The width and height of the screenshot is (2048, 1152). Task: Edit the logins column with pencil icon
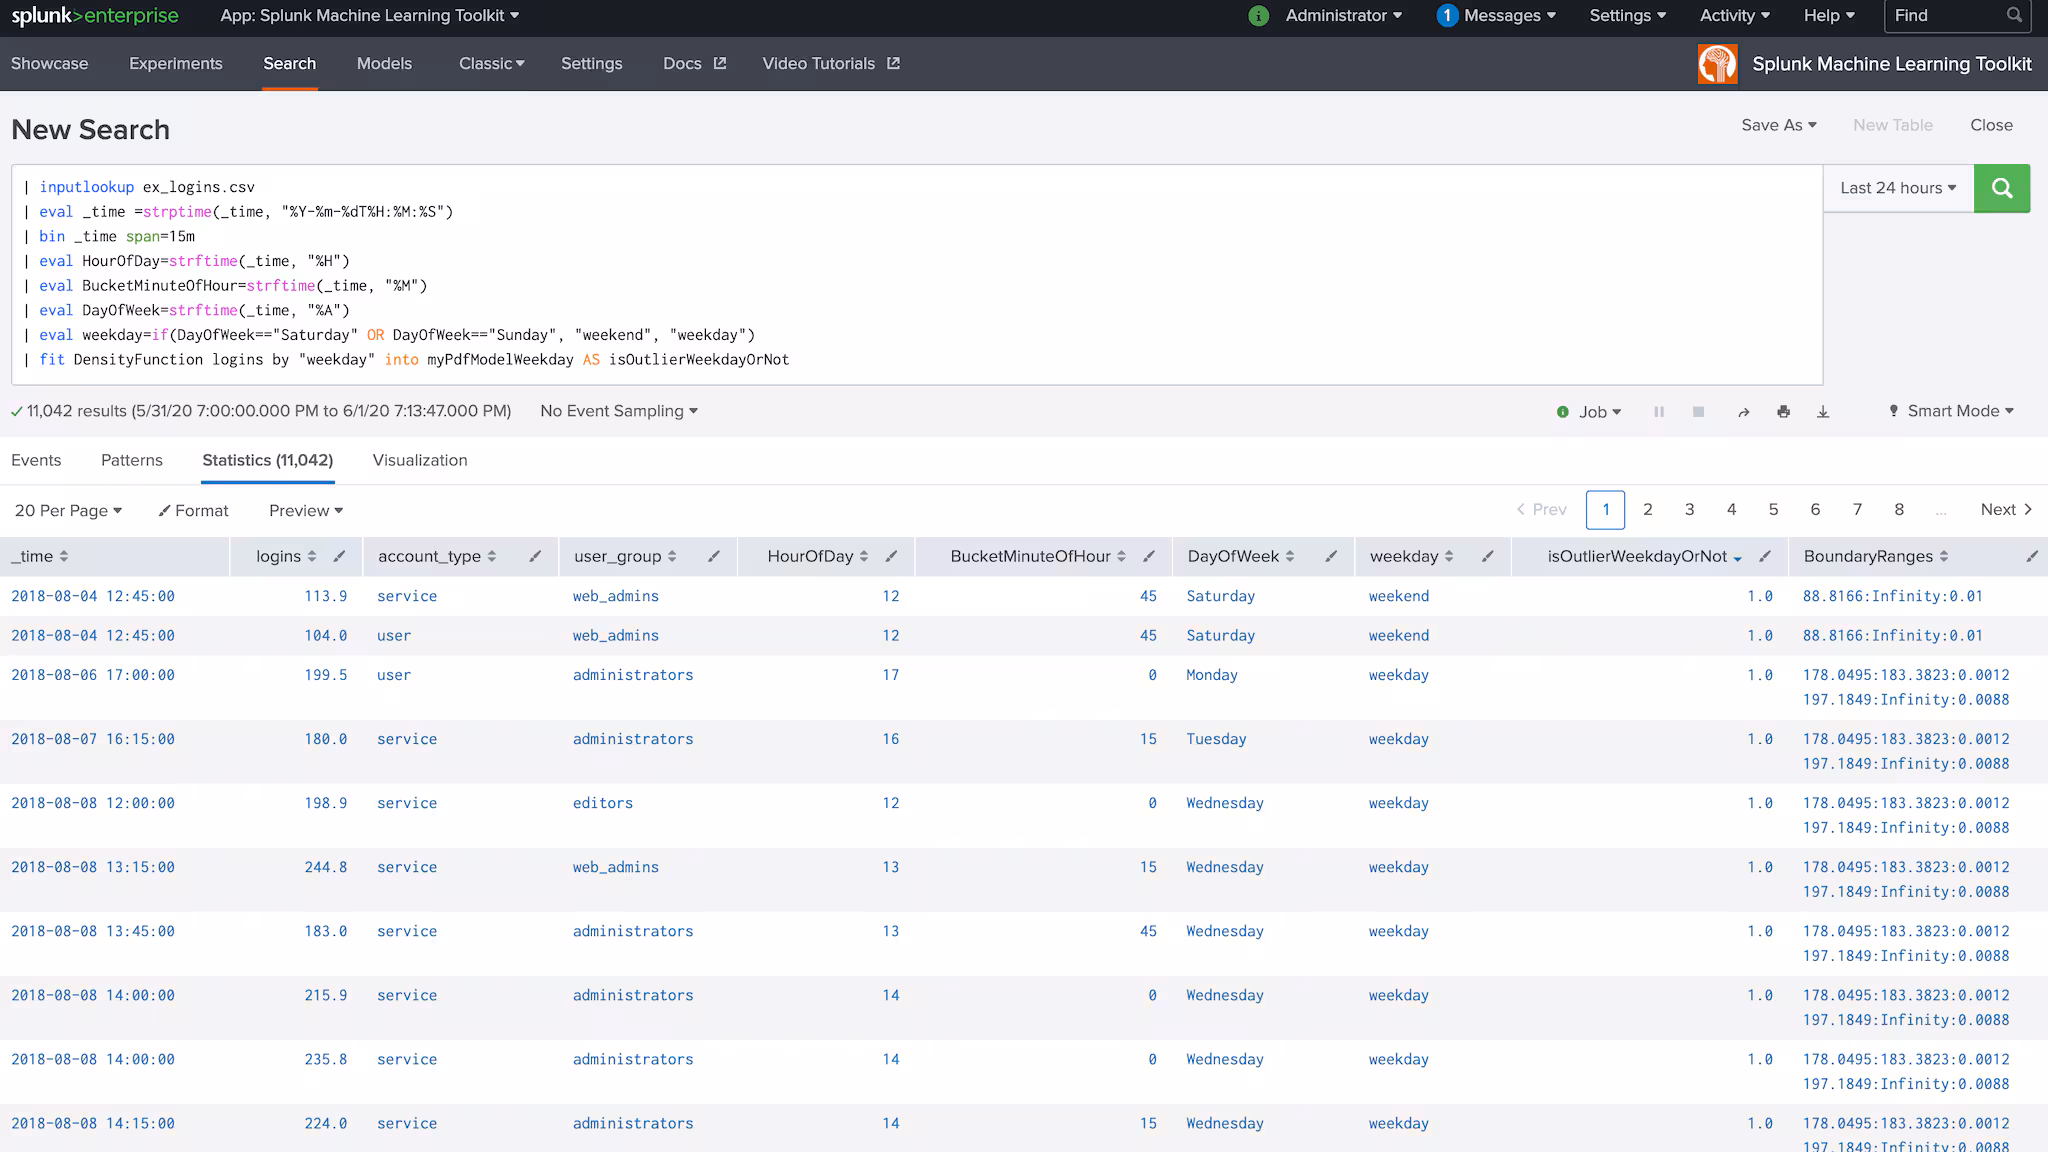coord(339,556)
